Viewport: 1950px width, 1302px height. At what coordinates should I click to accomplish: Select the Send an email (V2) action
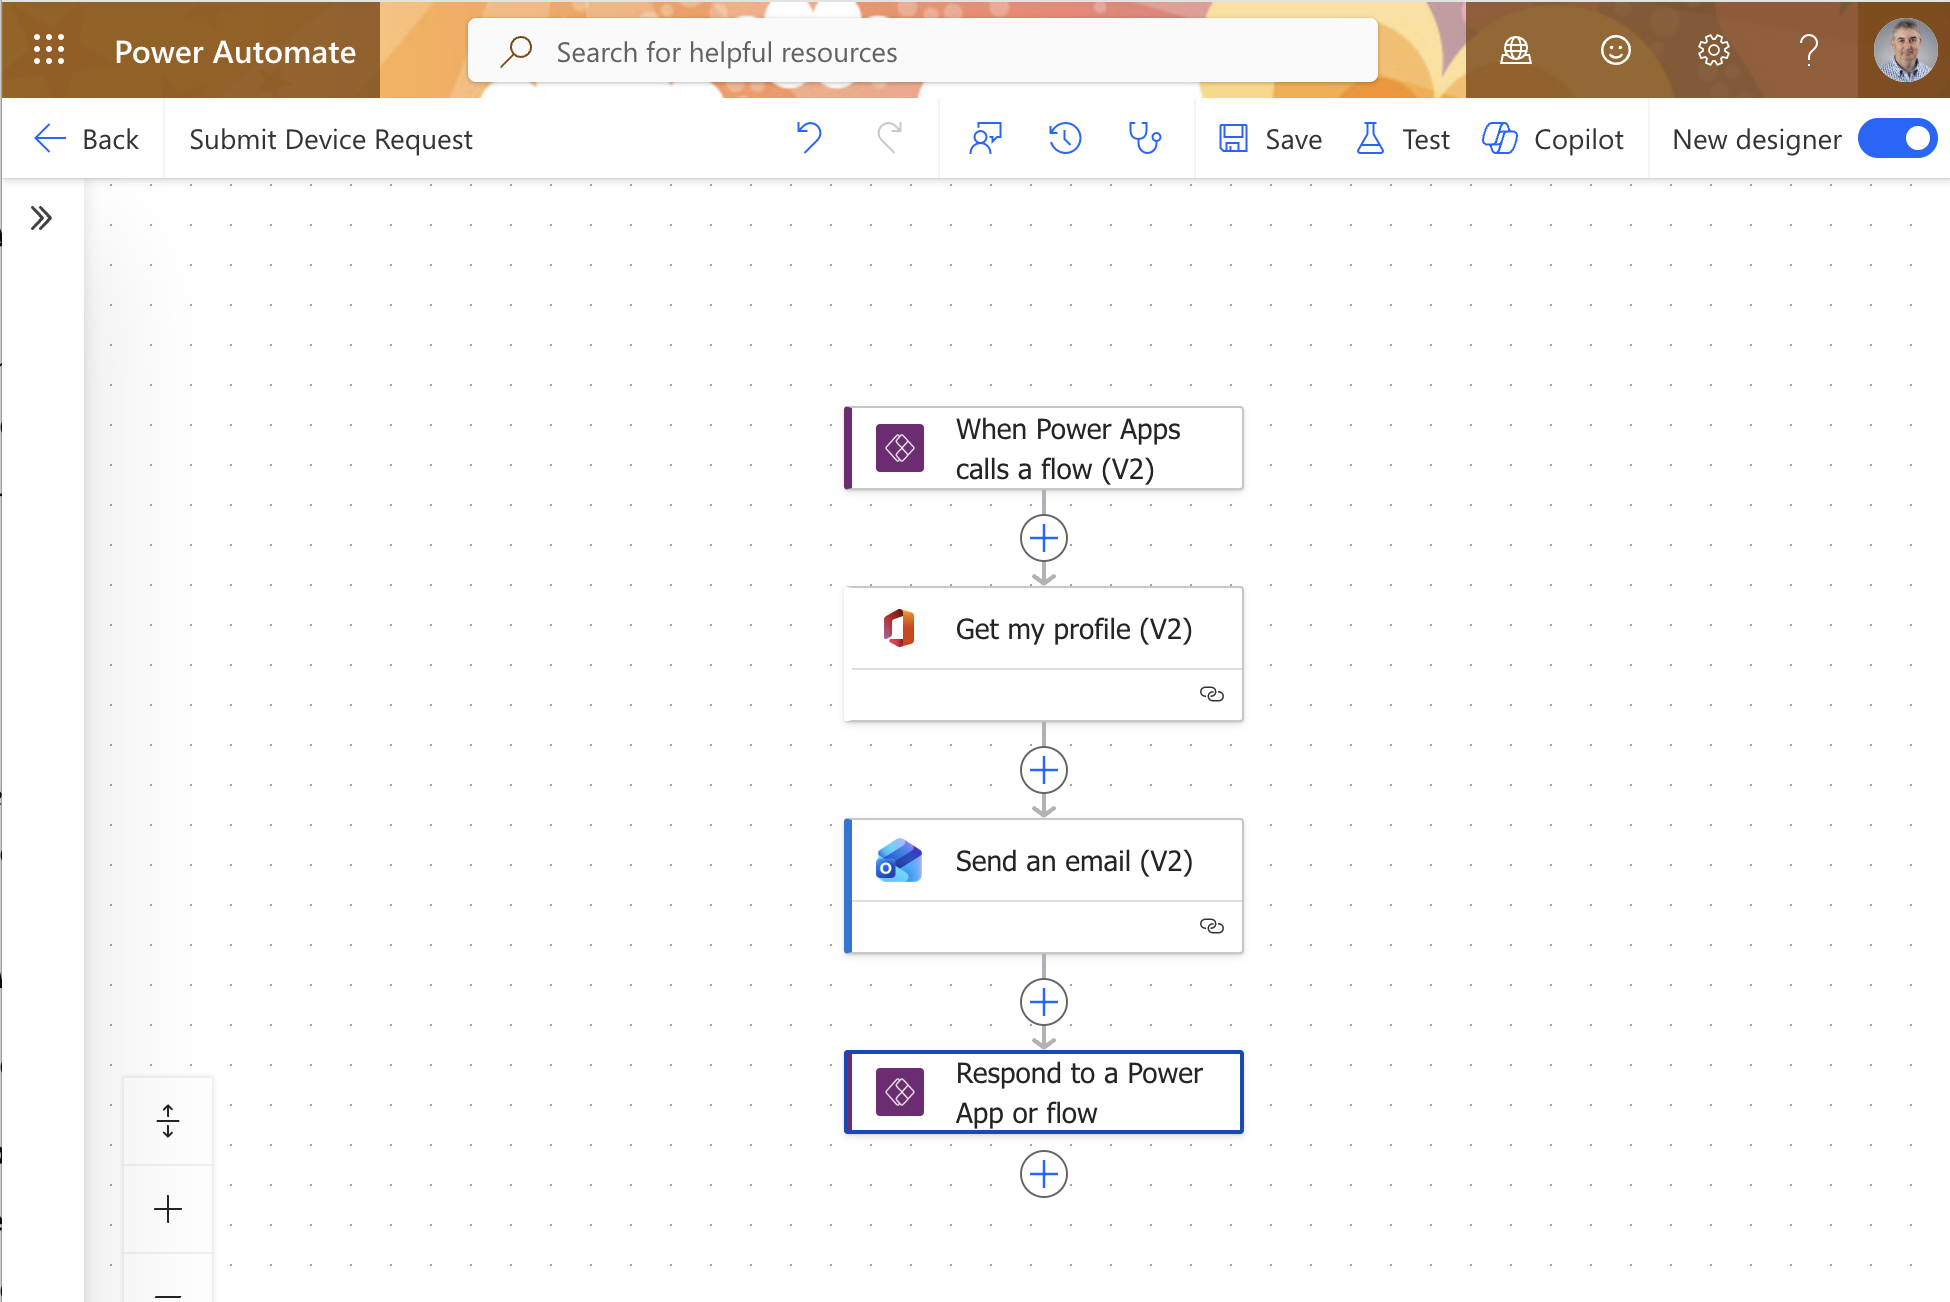1043,885
